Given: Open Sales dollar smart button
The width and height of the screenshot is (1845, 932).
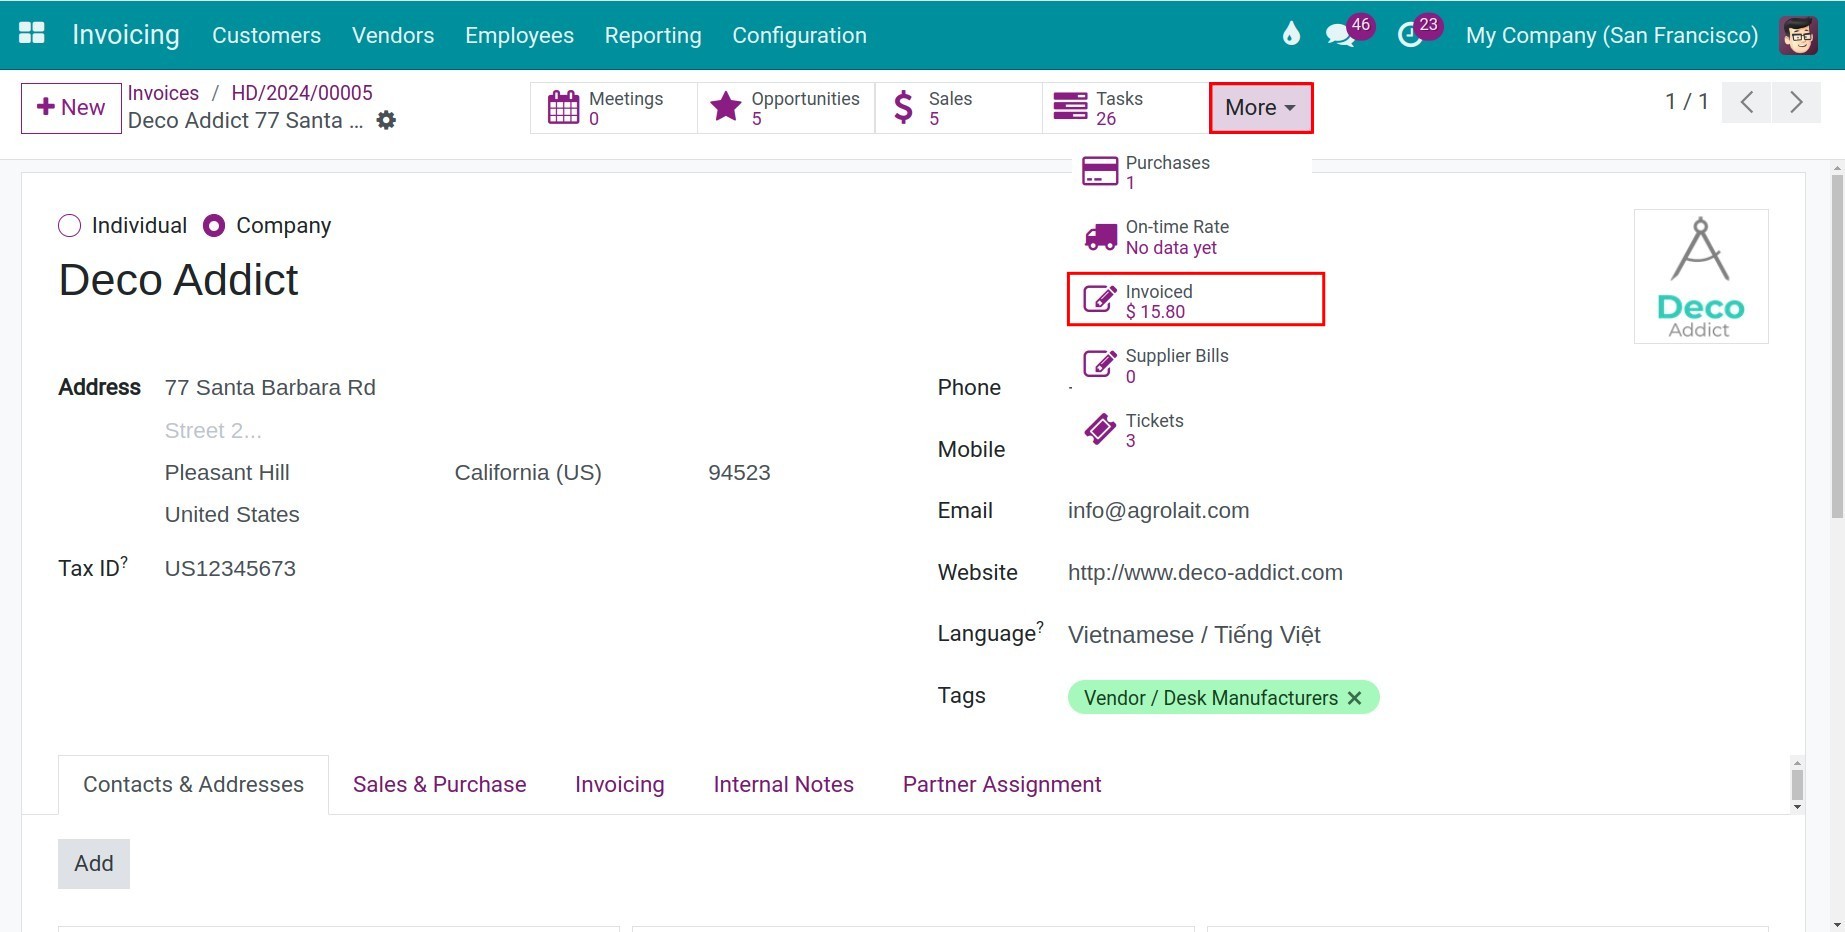Looking at the screenshot, I should tap(959, 108).
